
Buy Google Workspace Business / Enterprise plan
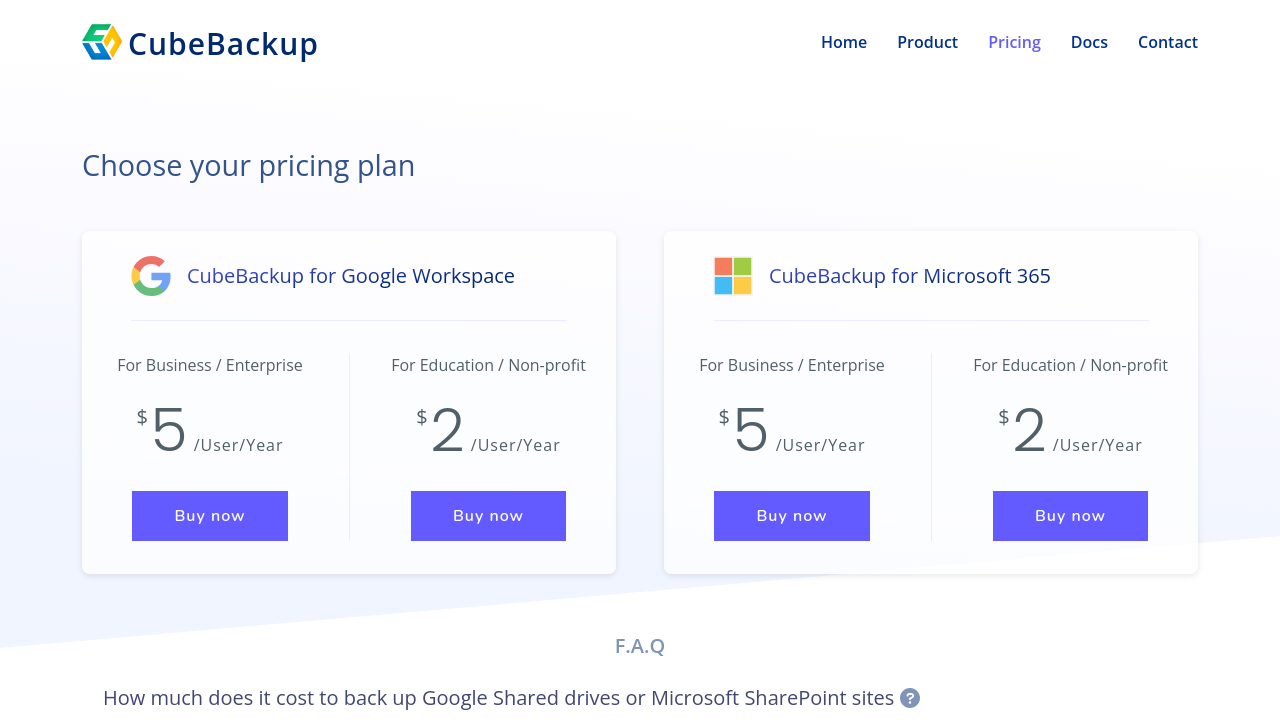[x=210, y=516]
